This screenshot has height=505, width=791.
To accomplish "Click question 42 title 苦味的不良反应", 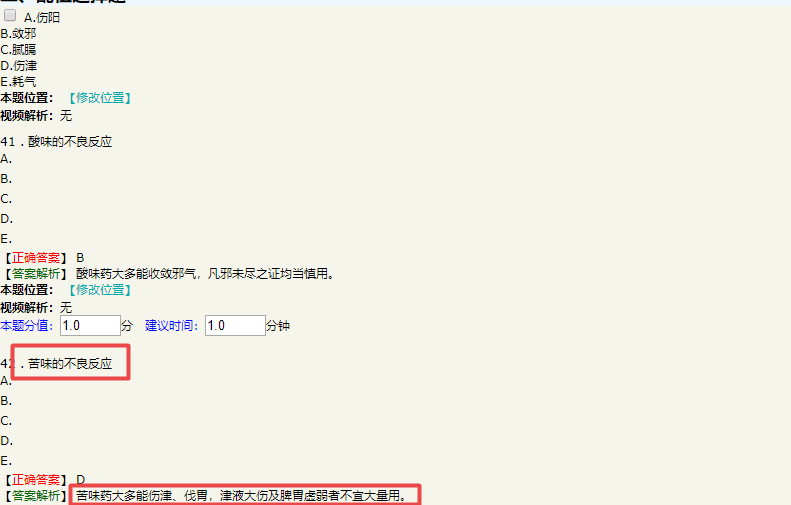I will [70, 363].
